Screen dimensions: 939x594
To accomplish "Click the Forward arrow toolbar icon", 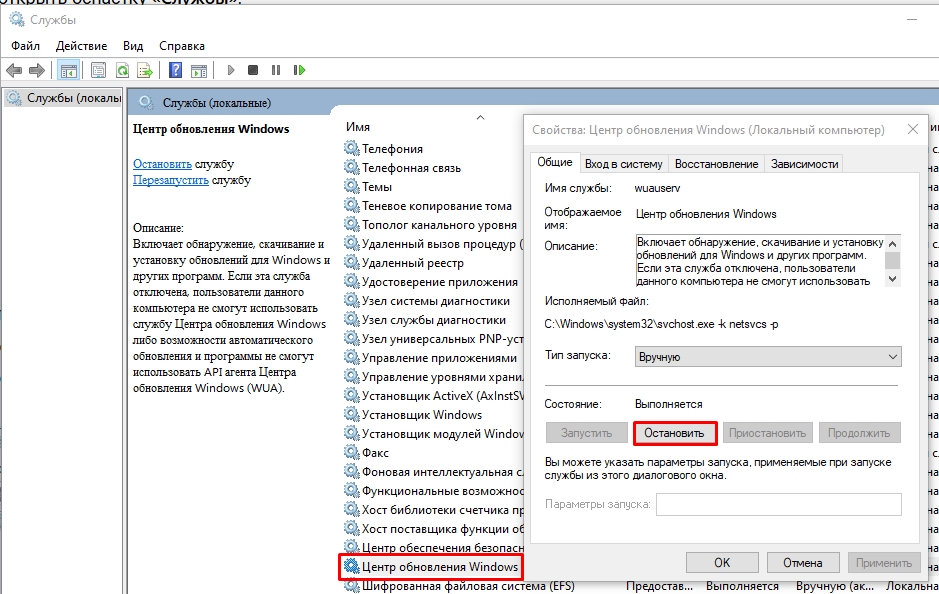I will tap(37, 70).
